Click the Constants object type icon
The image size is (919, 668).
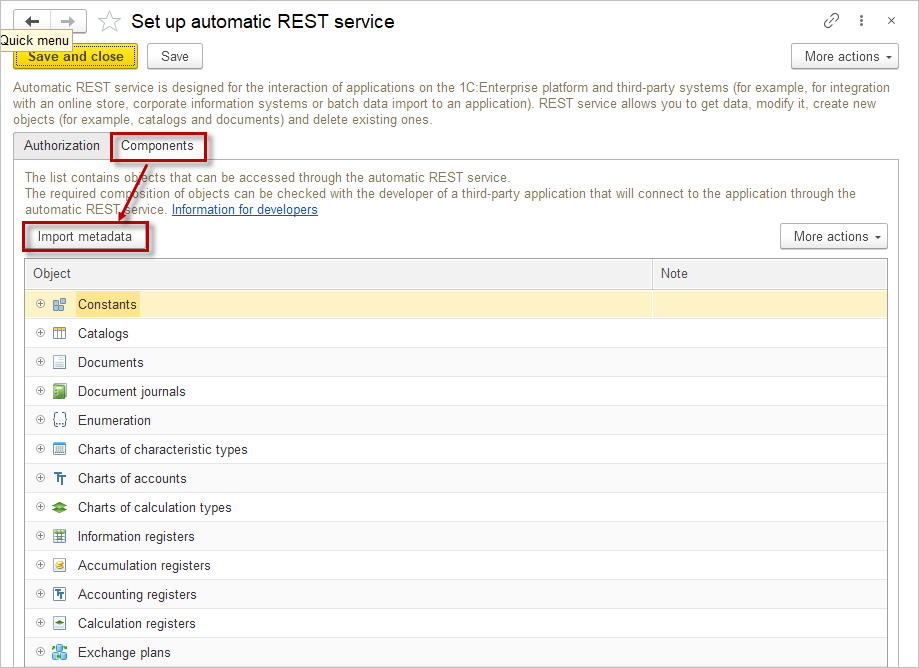click(59, 305)
